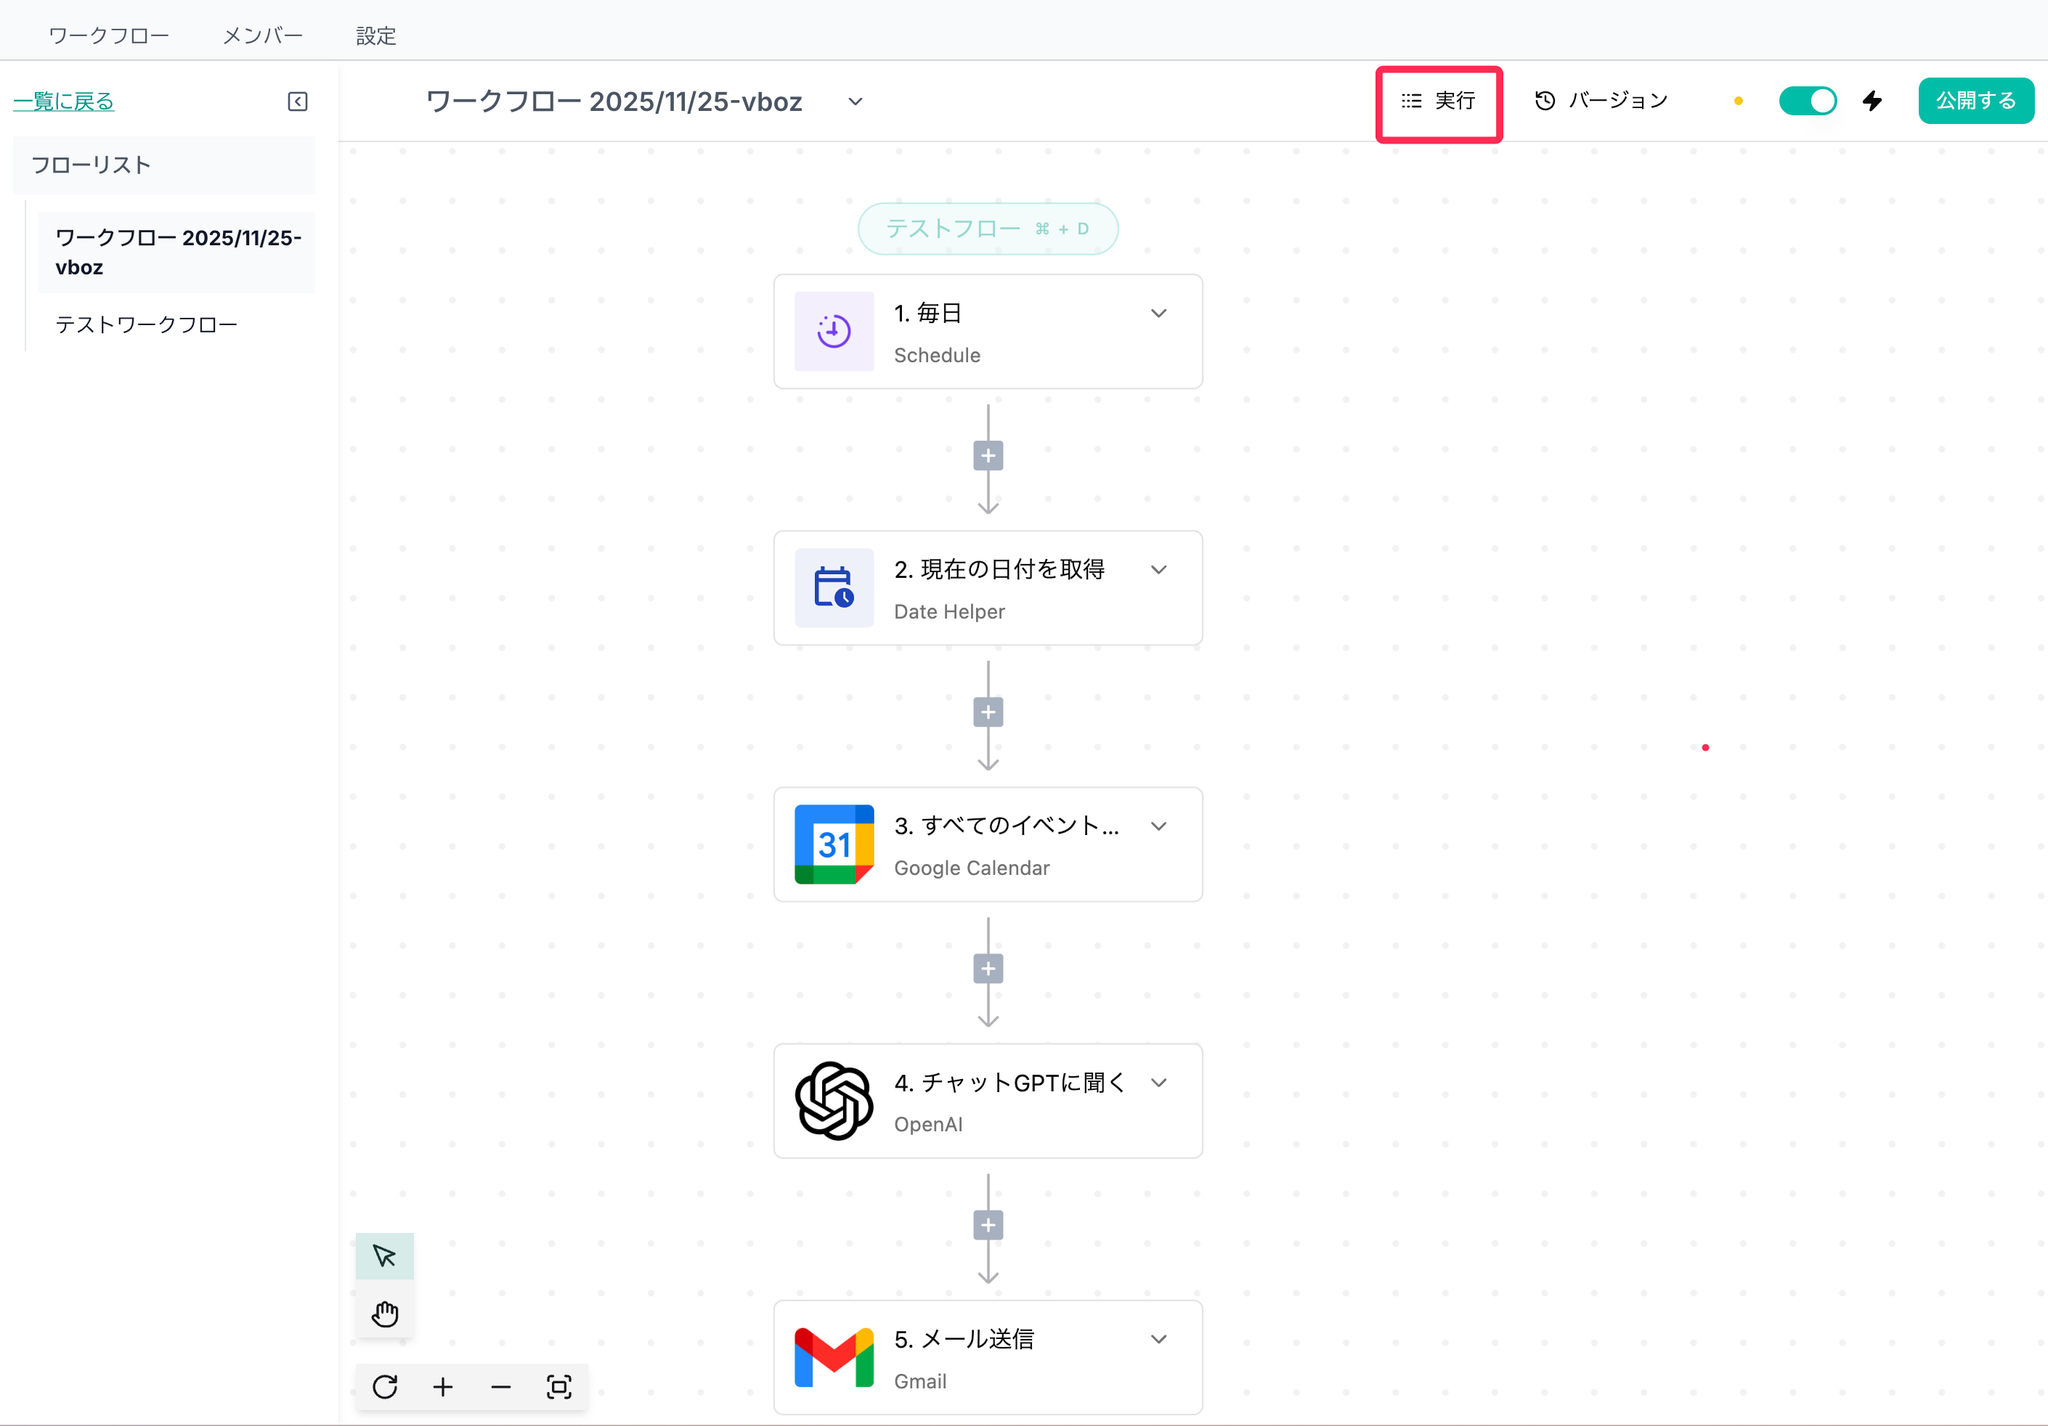This screenshot has width=2048, height=1426.
Task: Expand the workflow title dropdown arrow
Action: 855,101
